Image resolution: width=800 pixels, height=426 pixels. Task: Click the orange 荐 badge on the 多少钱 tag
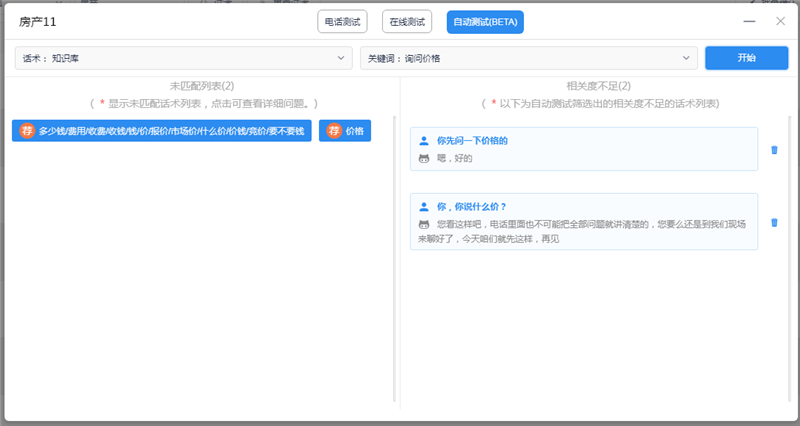coord(27,131)
